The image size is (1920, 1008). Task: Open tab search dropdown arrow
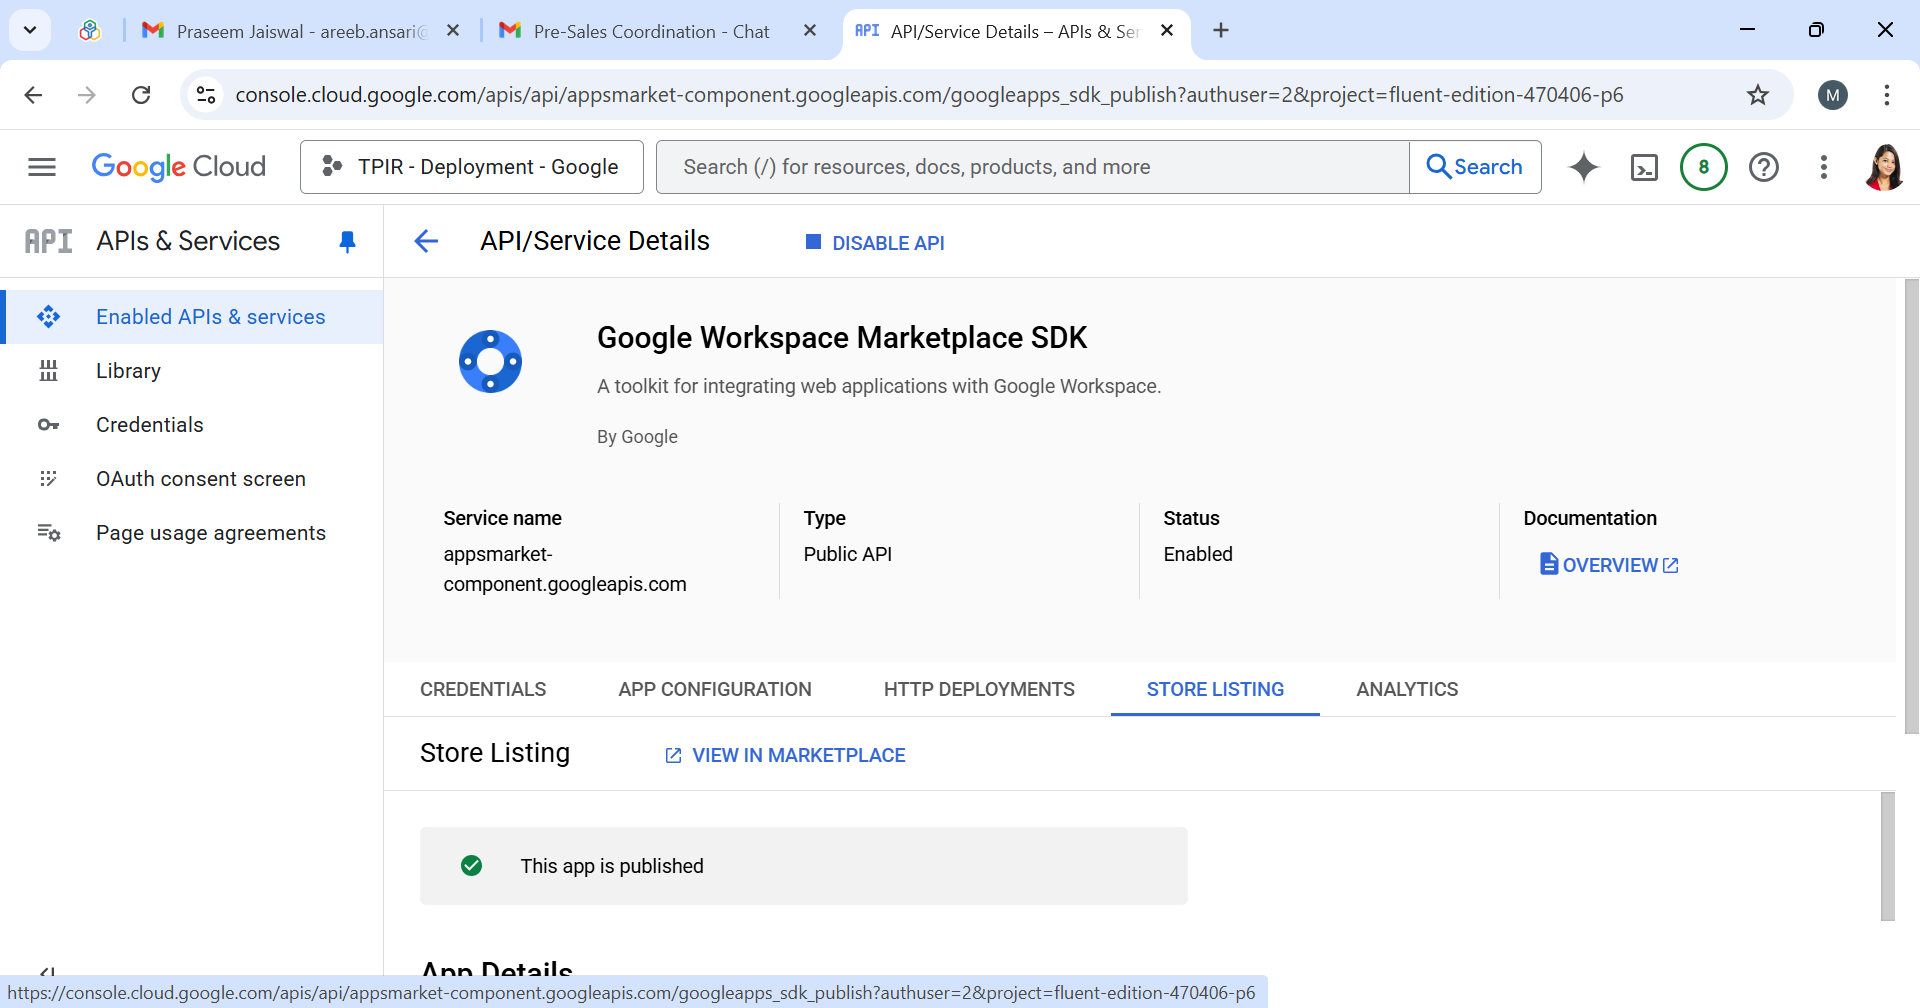[30, 30]
